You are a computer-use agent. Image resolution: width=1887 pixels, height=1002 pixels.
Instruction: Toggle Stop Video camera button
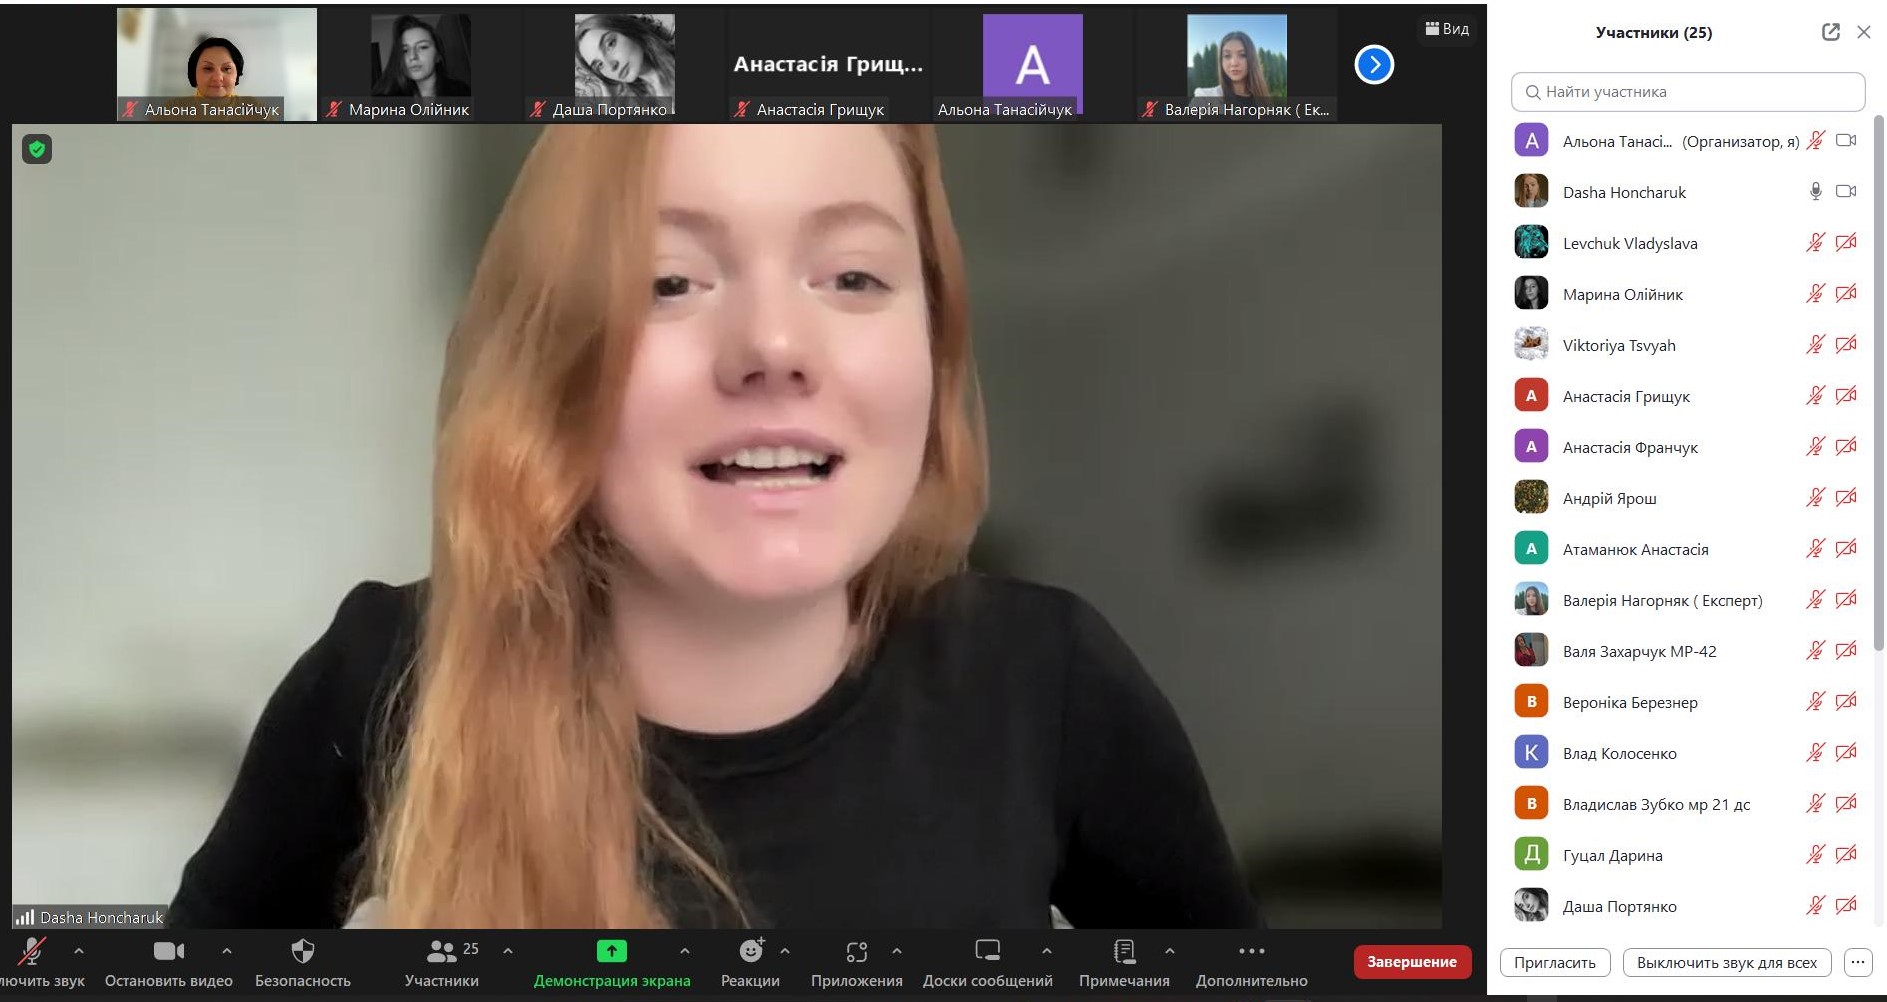(168, 951)
